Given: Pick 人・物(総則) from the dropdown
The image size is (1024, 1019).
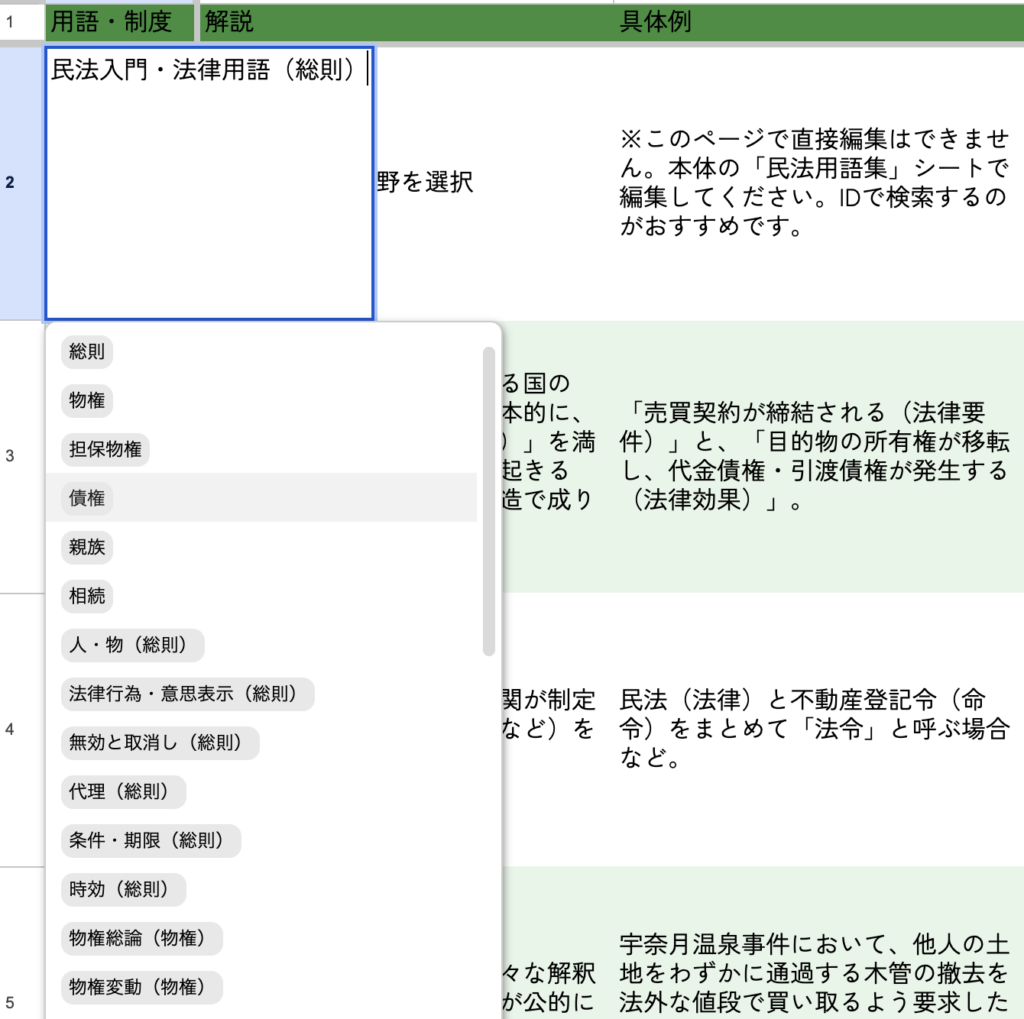Looking at the screenshot, I should [x=132, y=646].
